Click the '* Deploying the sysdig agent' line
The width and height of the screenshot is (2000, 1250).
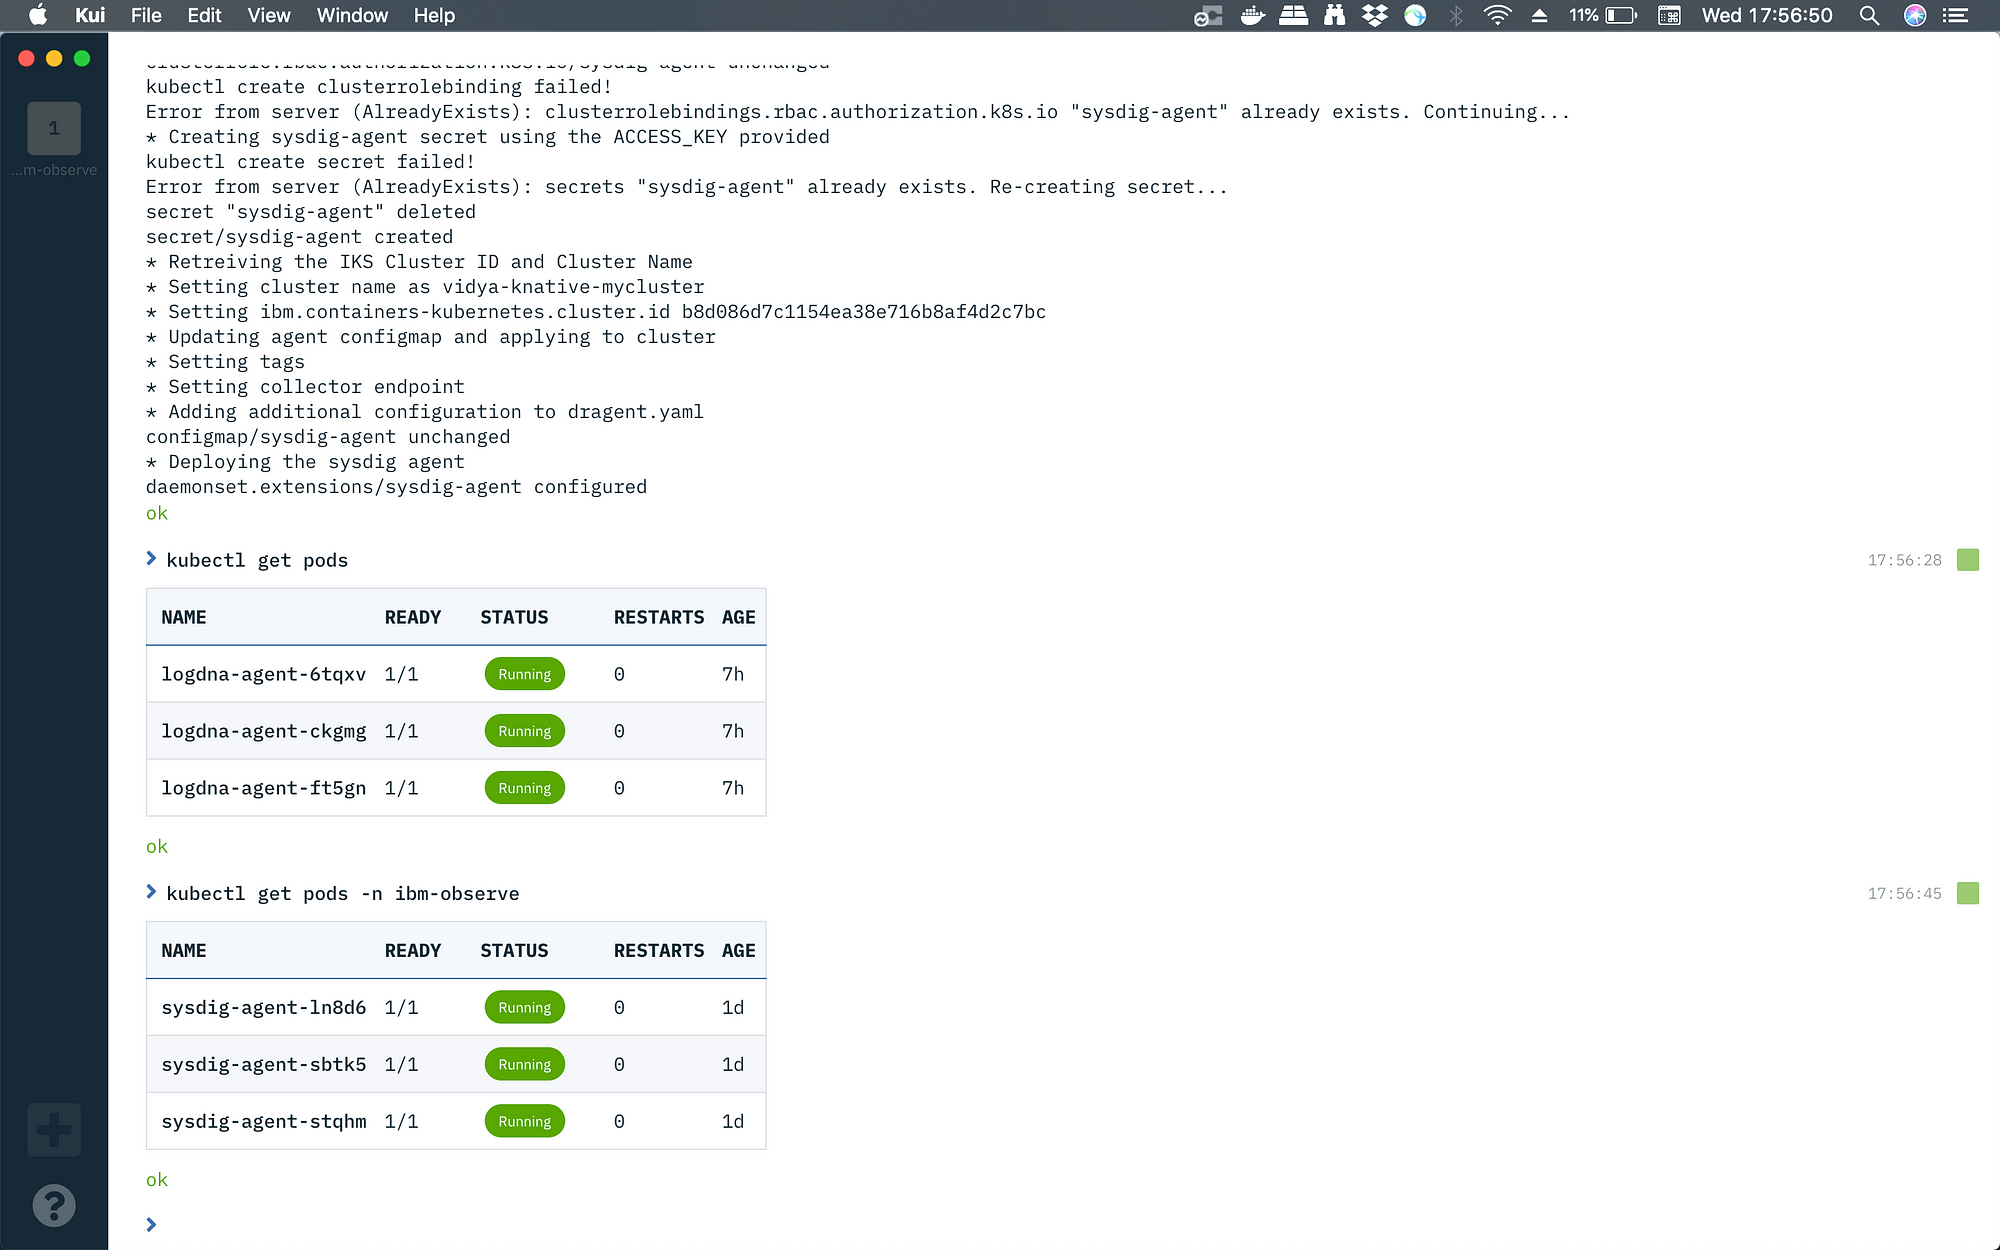pyautogui.click(x=305, y=462)
